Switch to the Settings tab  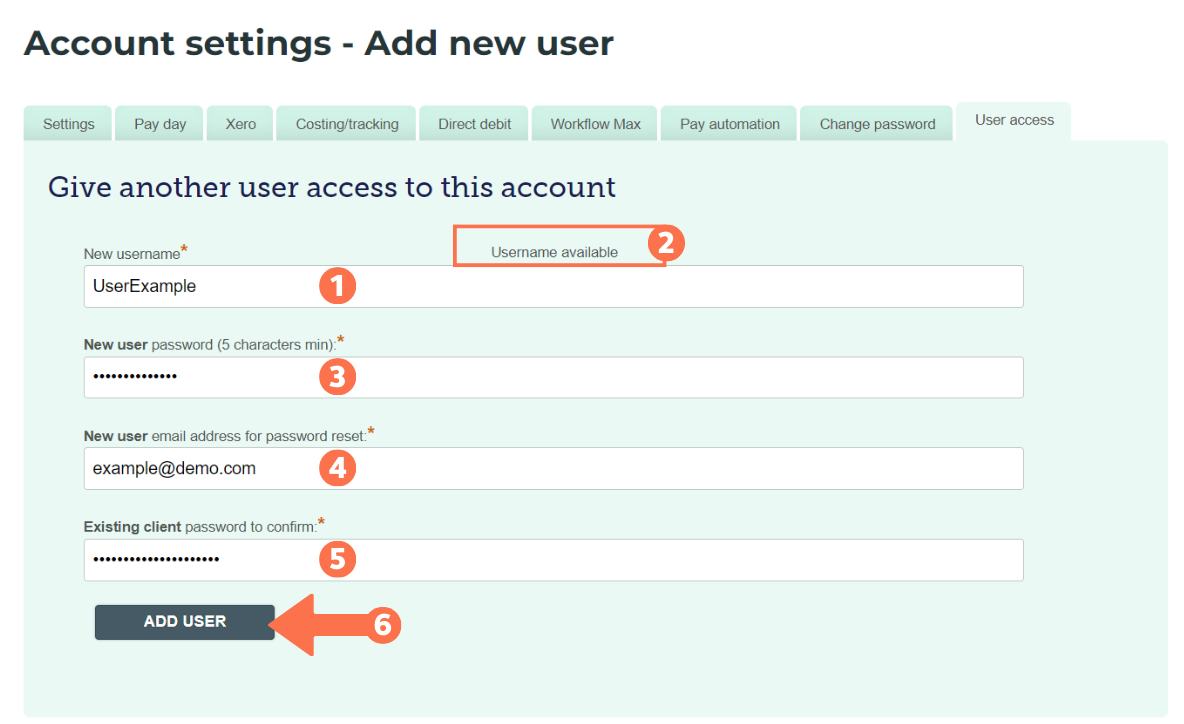coord(67,123)
